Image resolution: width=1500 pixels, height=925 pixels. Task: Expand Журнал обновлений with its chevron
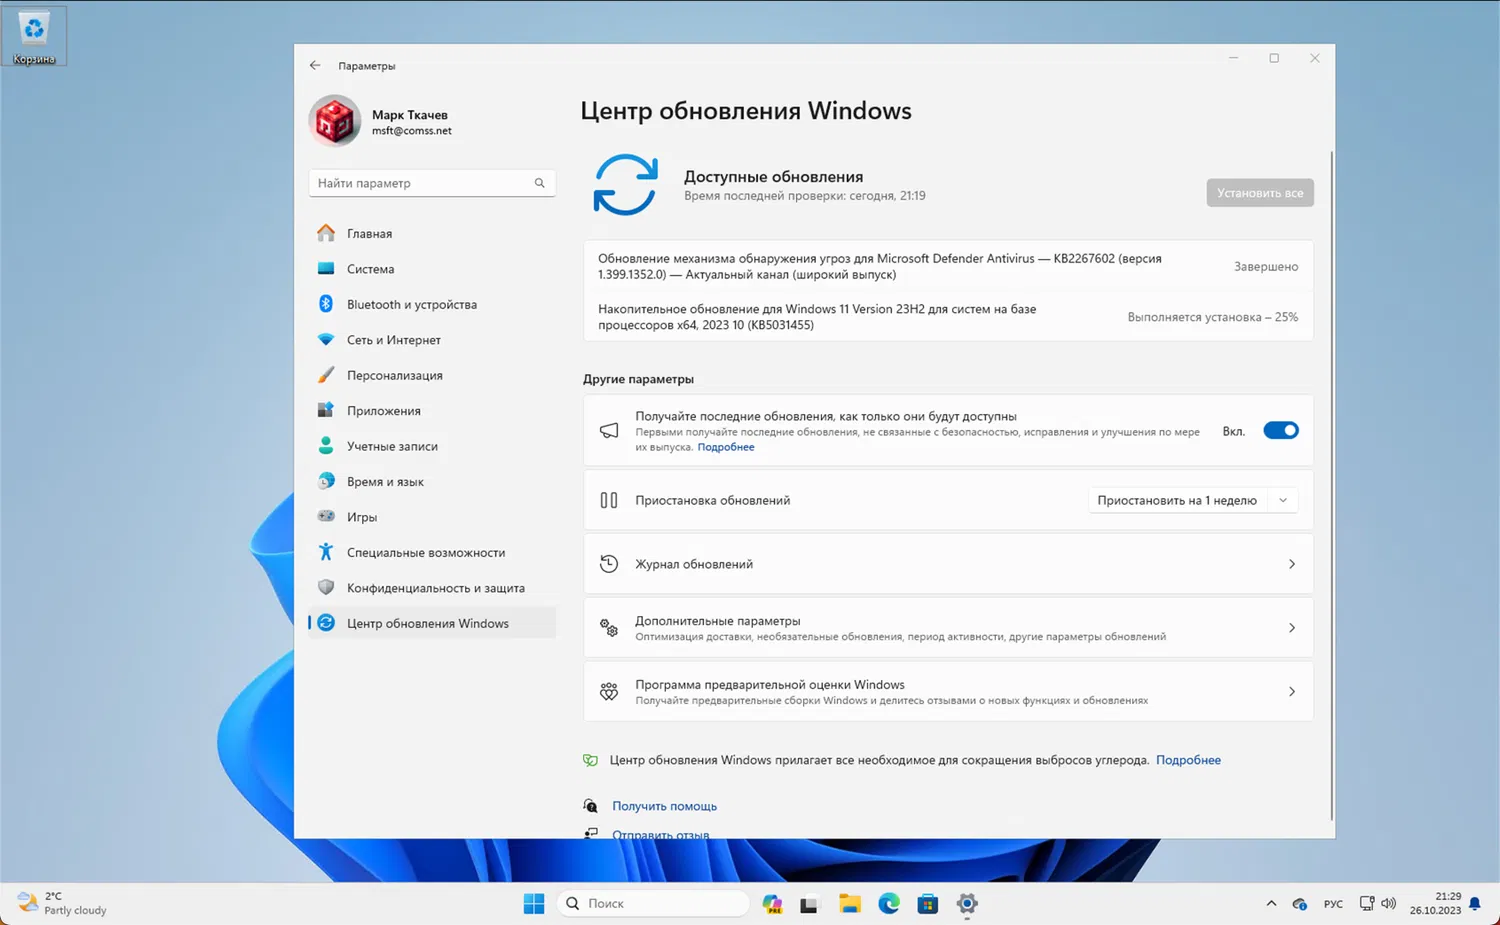click(x=1292, y=564)
